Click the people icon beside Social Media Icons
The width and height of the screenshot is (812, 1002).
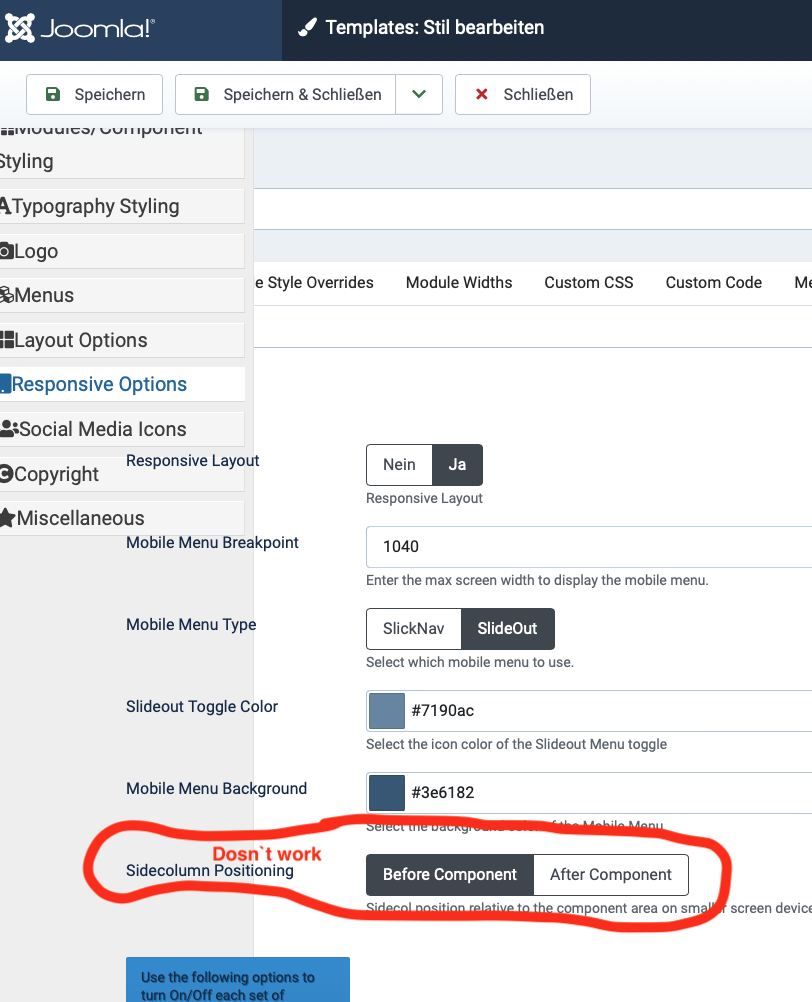(x=9, y=429)
